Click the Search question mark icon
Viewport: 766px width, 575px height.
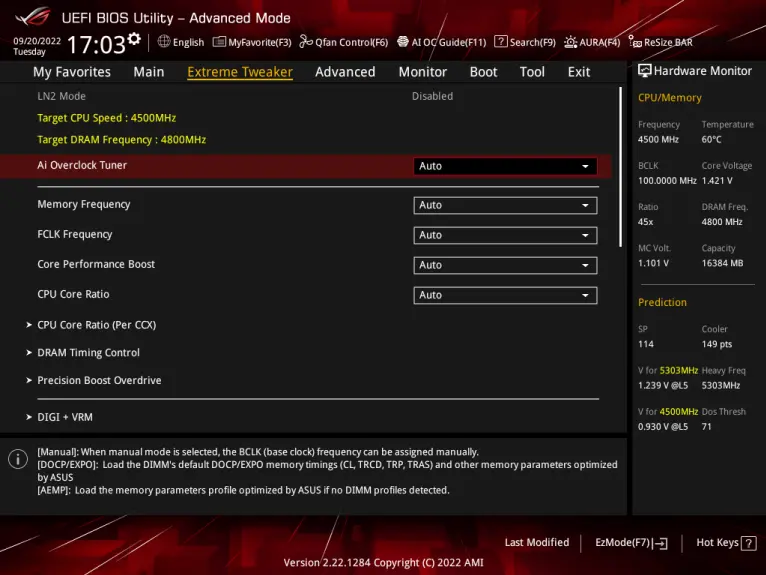[x=500, y=42]
